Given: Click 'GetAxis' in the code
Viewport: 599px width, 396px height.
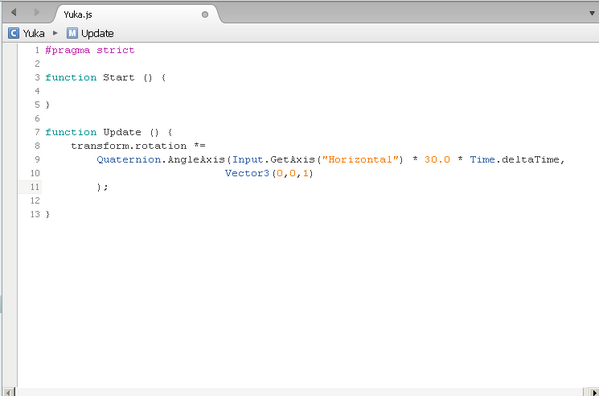Looking at the screenshot, I should (x=293, y=160).
